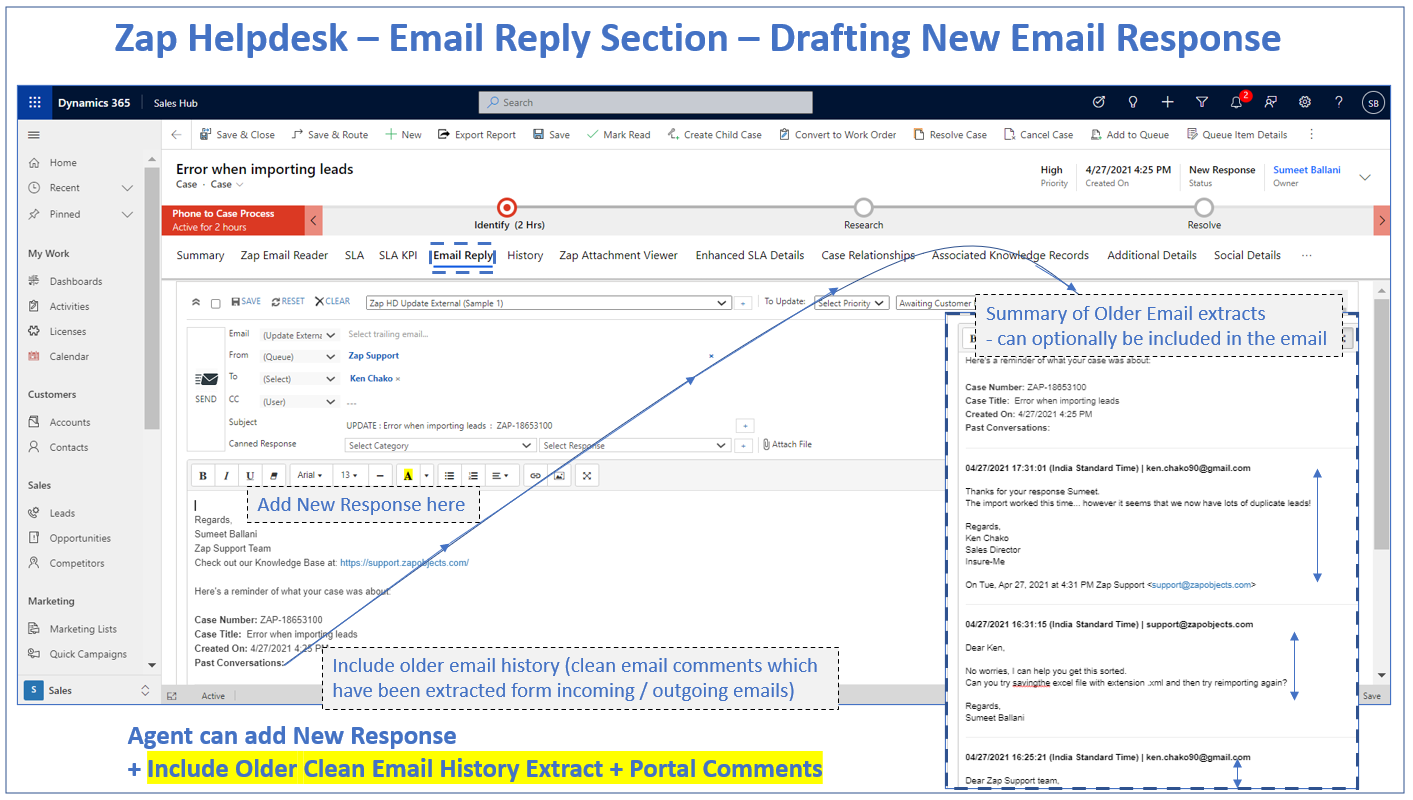Open the From Queue dropdown
The image size is (1413, 800).
pos(300,356)
